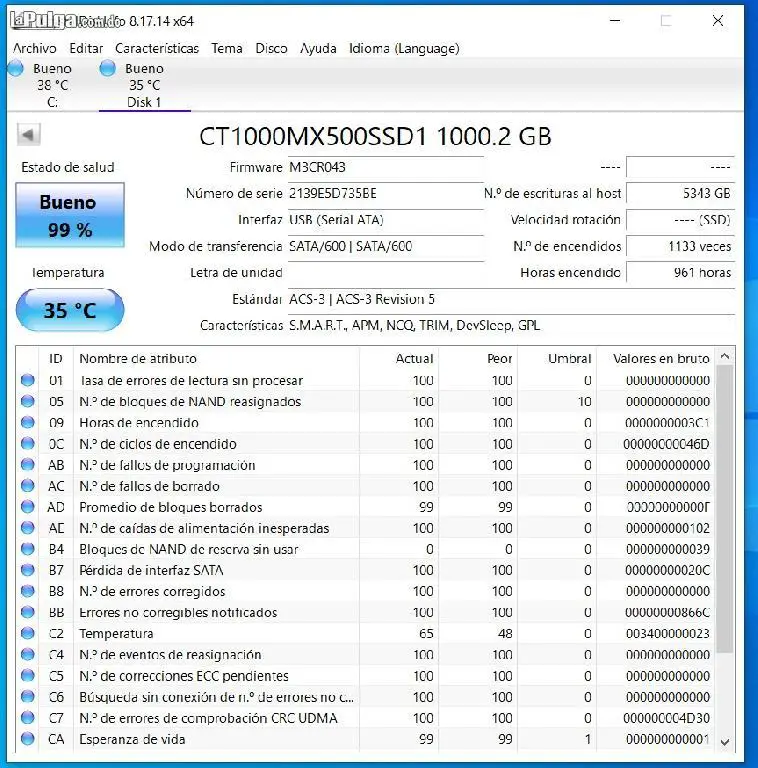
Task: Click status icon for attribute 05
Action: pyautogui.click(x=28, y=401)
